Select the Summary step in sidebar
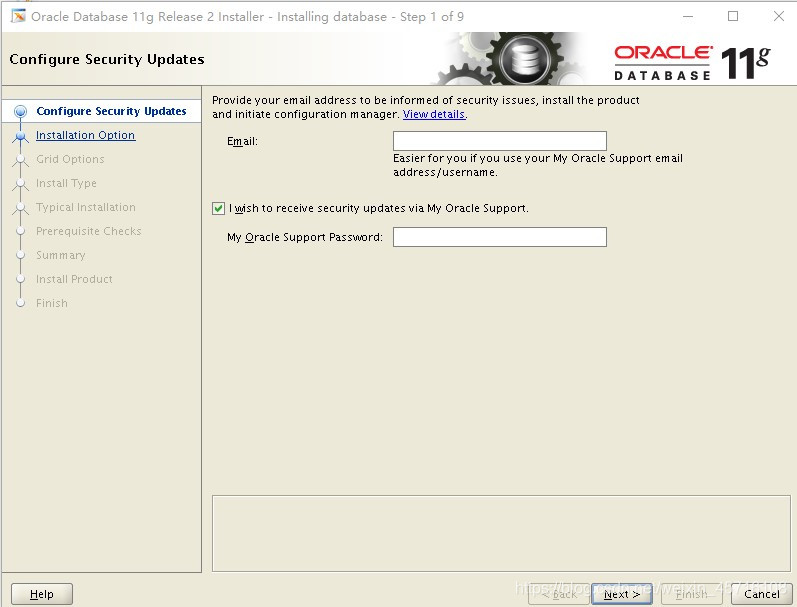 click(x=60, y=255)
